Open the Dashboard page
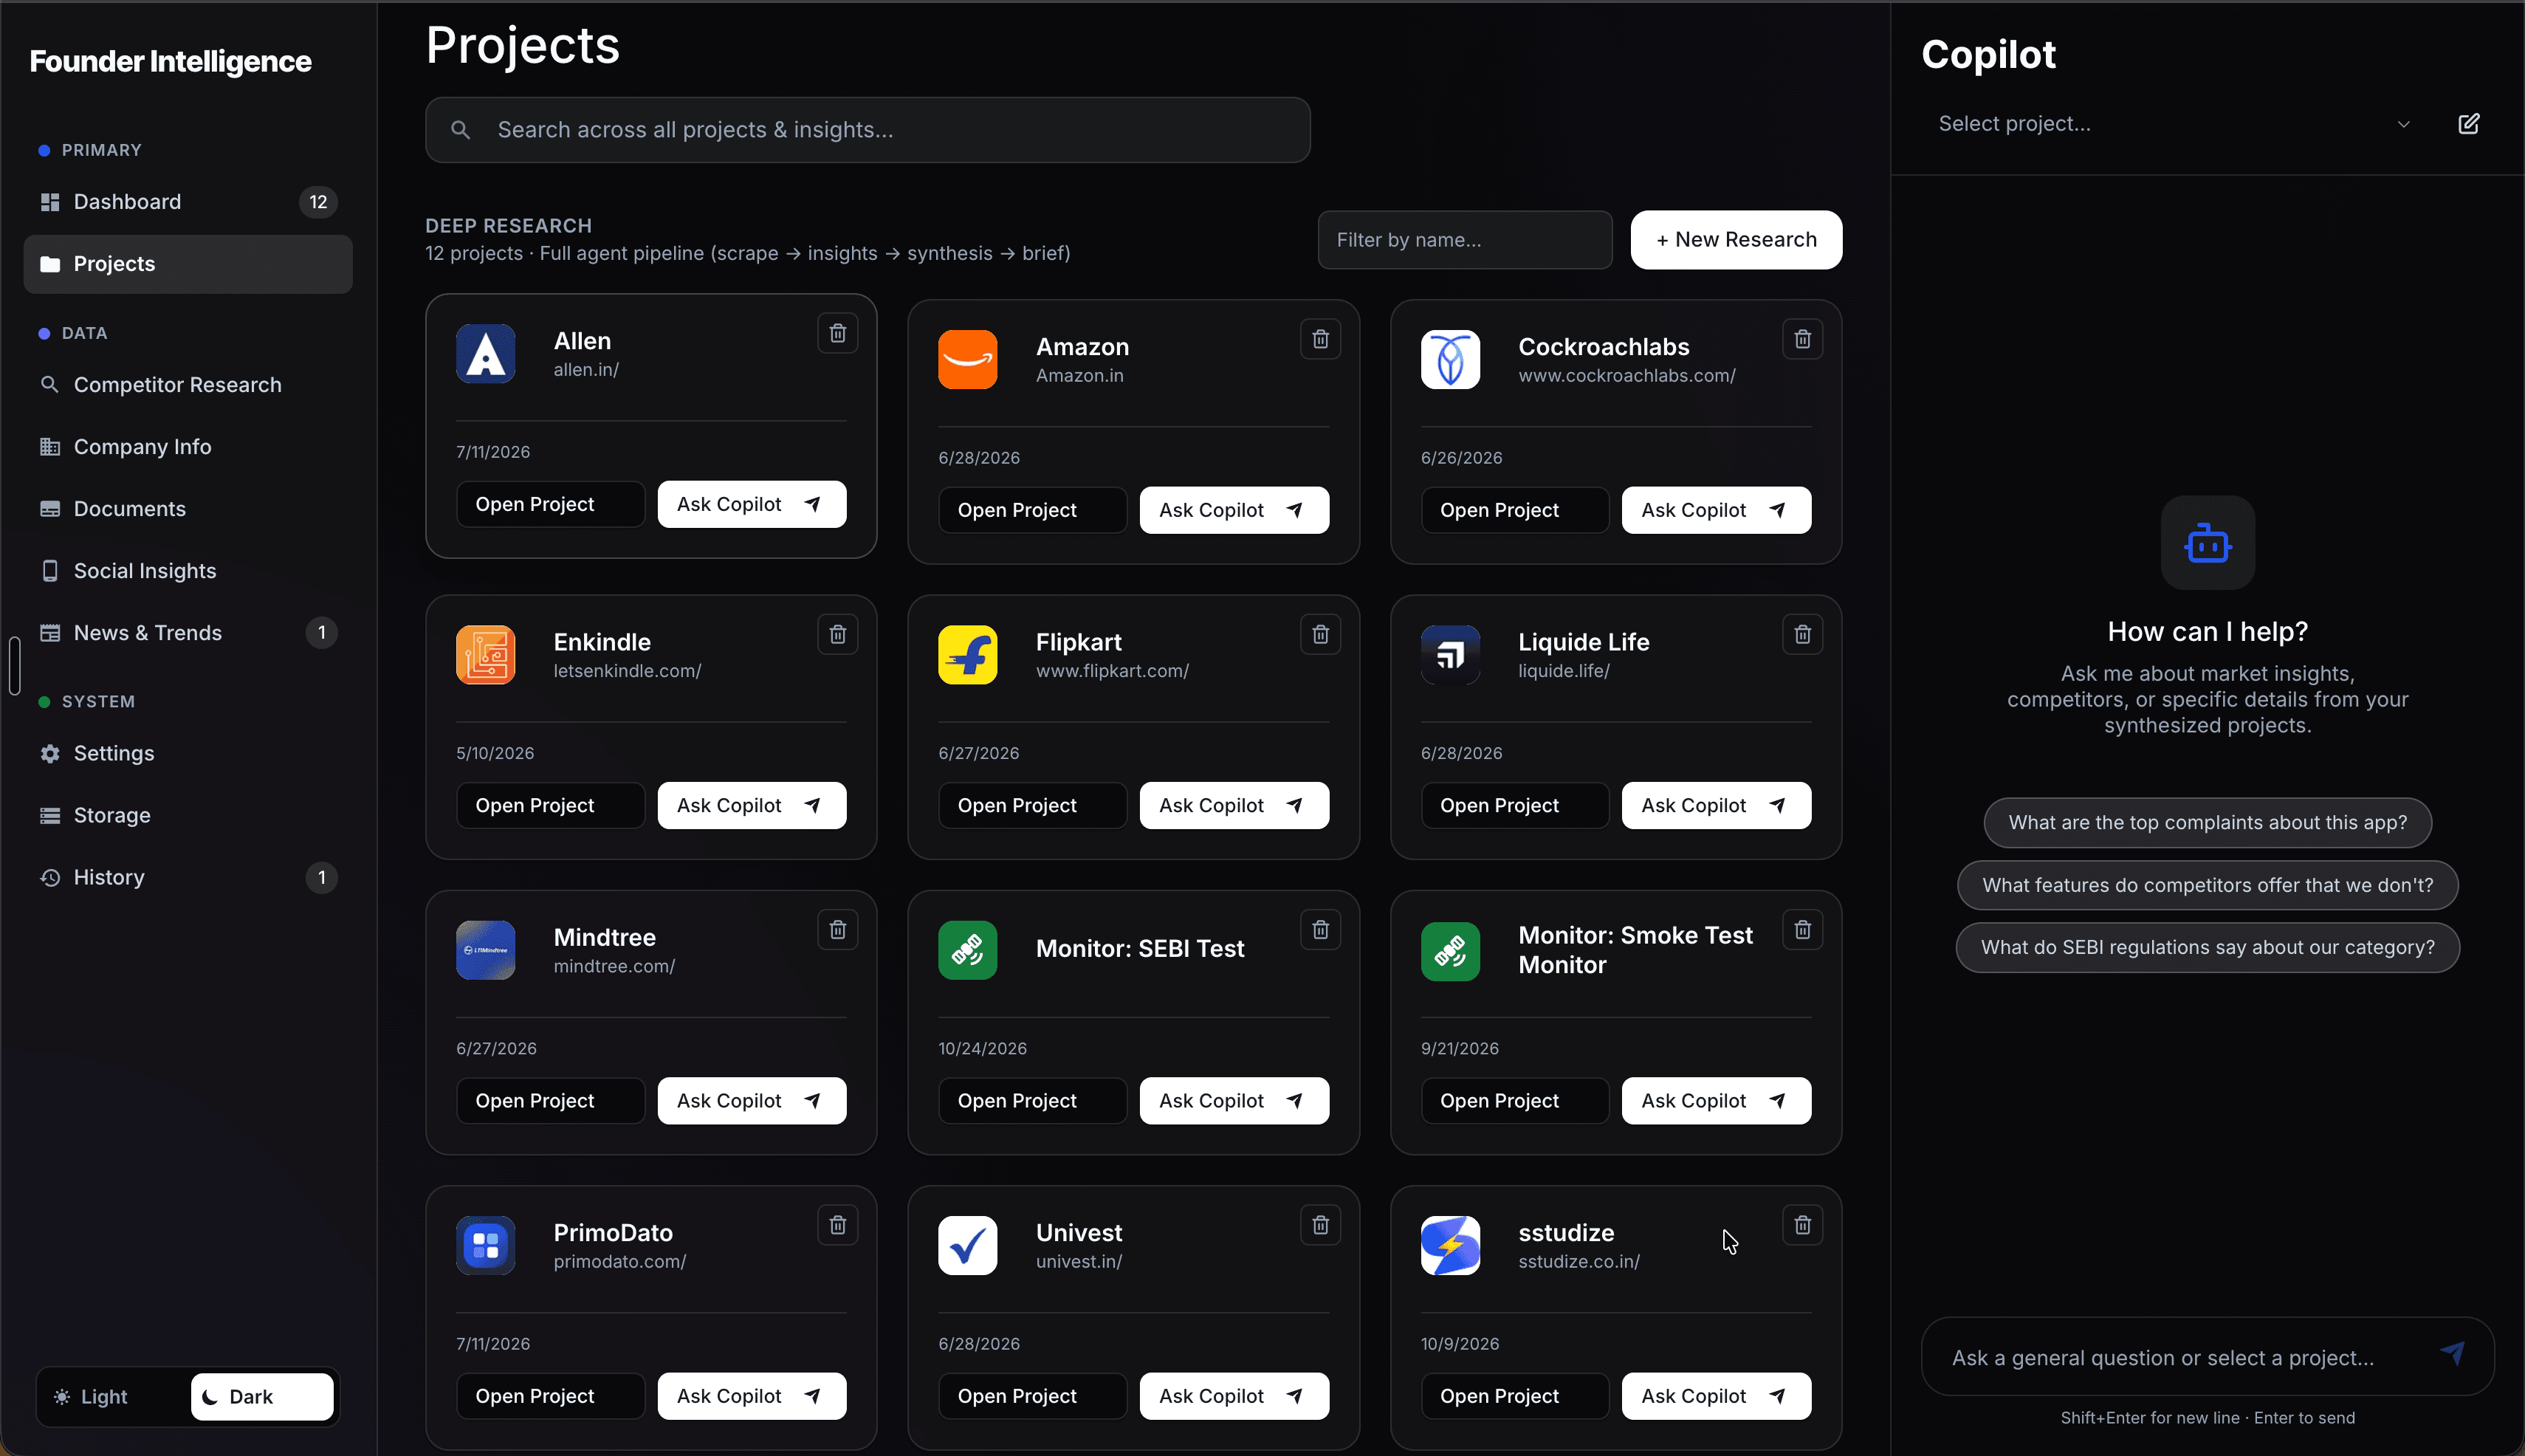The height and width of the screenshot is (1456, 2525). point(188,202)
